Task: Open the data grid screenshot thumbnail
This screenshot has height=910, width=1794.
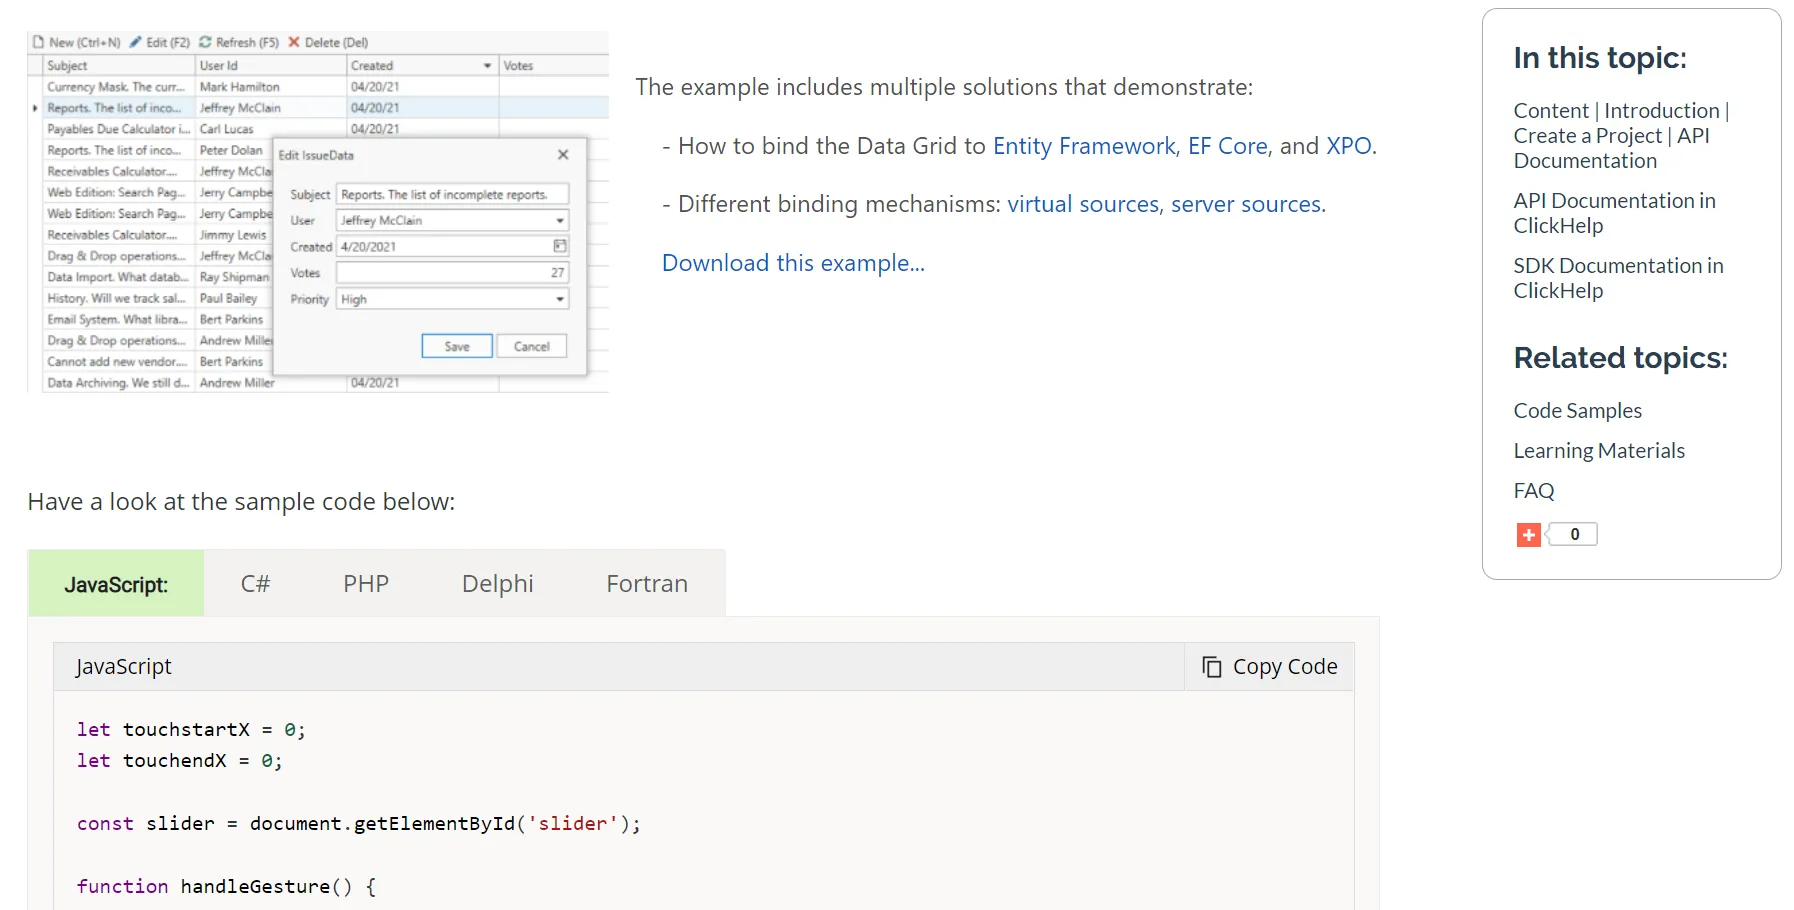Action: tap(318, 212)
